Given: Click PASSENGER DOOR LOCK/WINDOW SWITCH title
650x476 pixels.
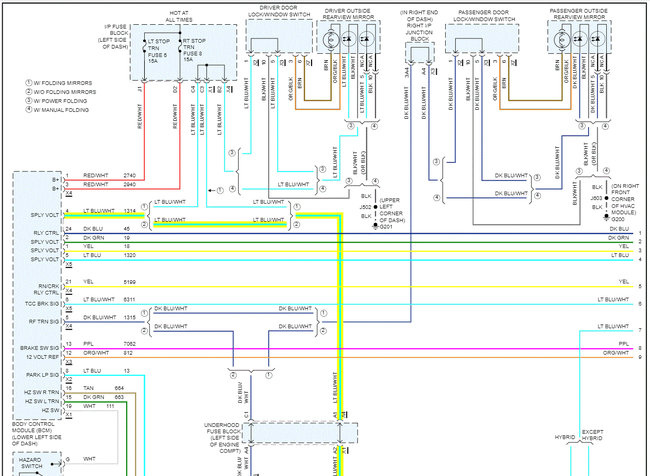Looking at the screenshot, I should [x=484, y=16].
